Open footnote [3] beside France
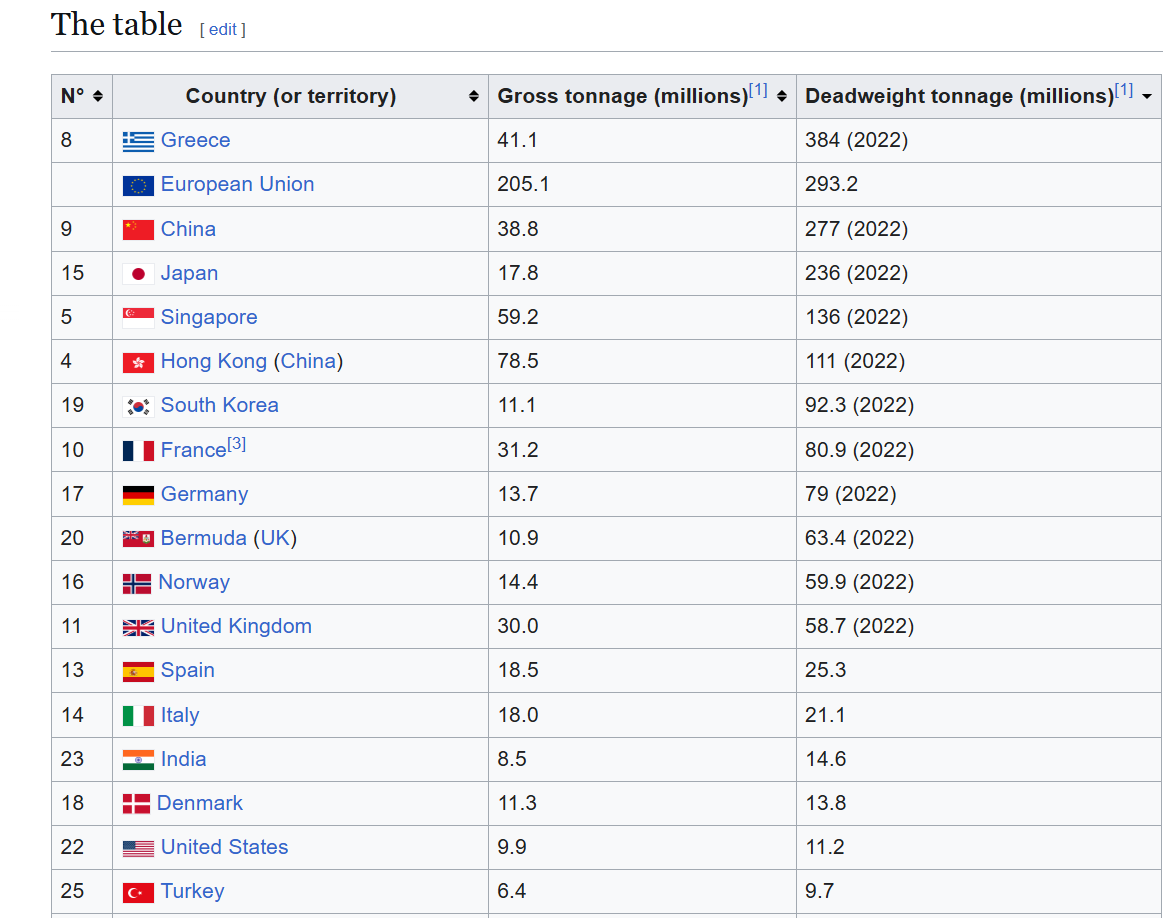Image resolution: width=1163 pixels, height=918 pixels. point(237,443)
